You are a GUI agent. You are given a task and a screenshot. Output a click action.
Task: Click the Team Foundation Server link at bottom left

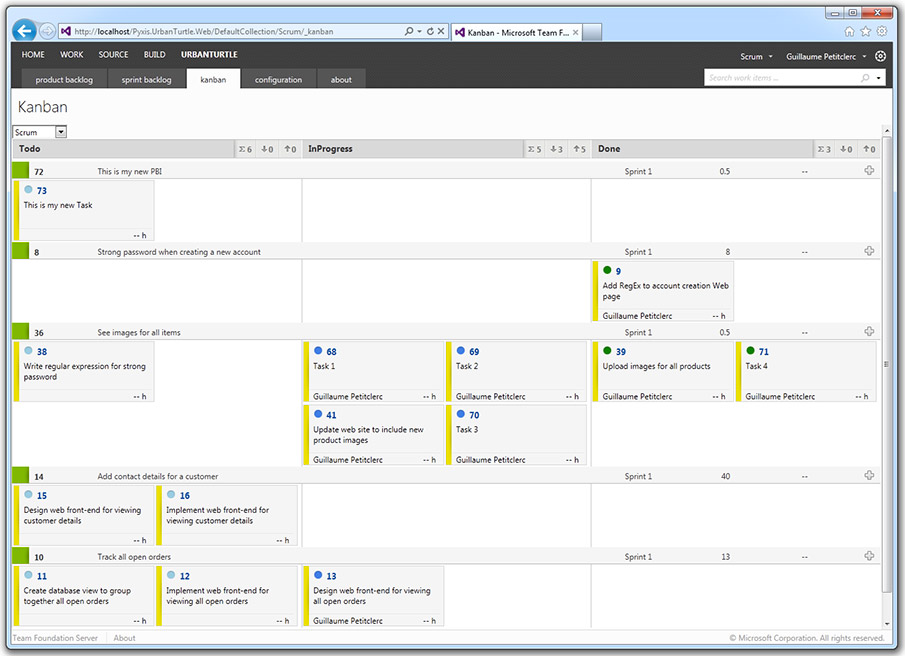pyautogui.click(x=55, y=637)
